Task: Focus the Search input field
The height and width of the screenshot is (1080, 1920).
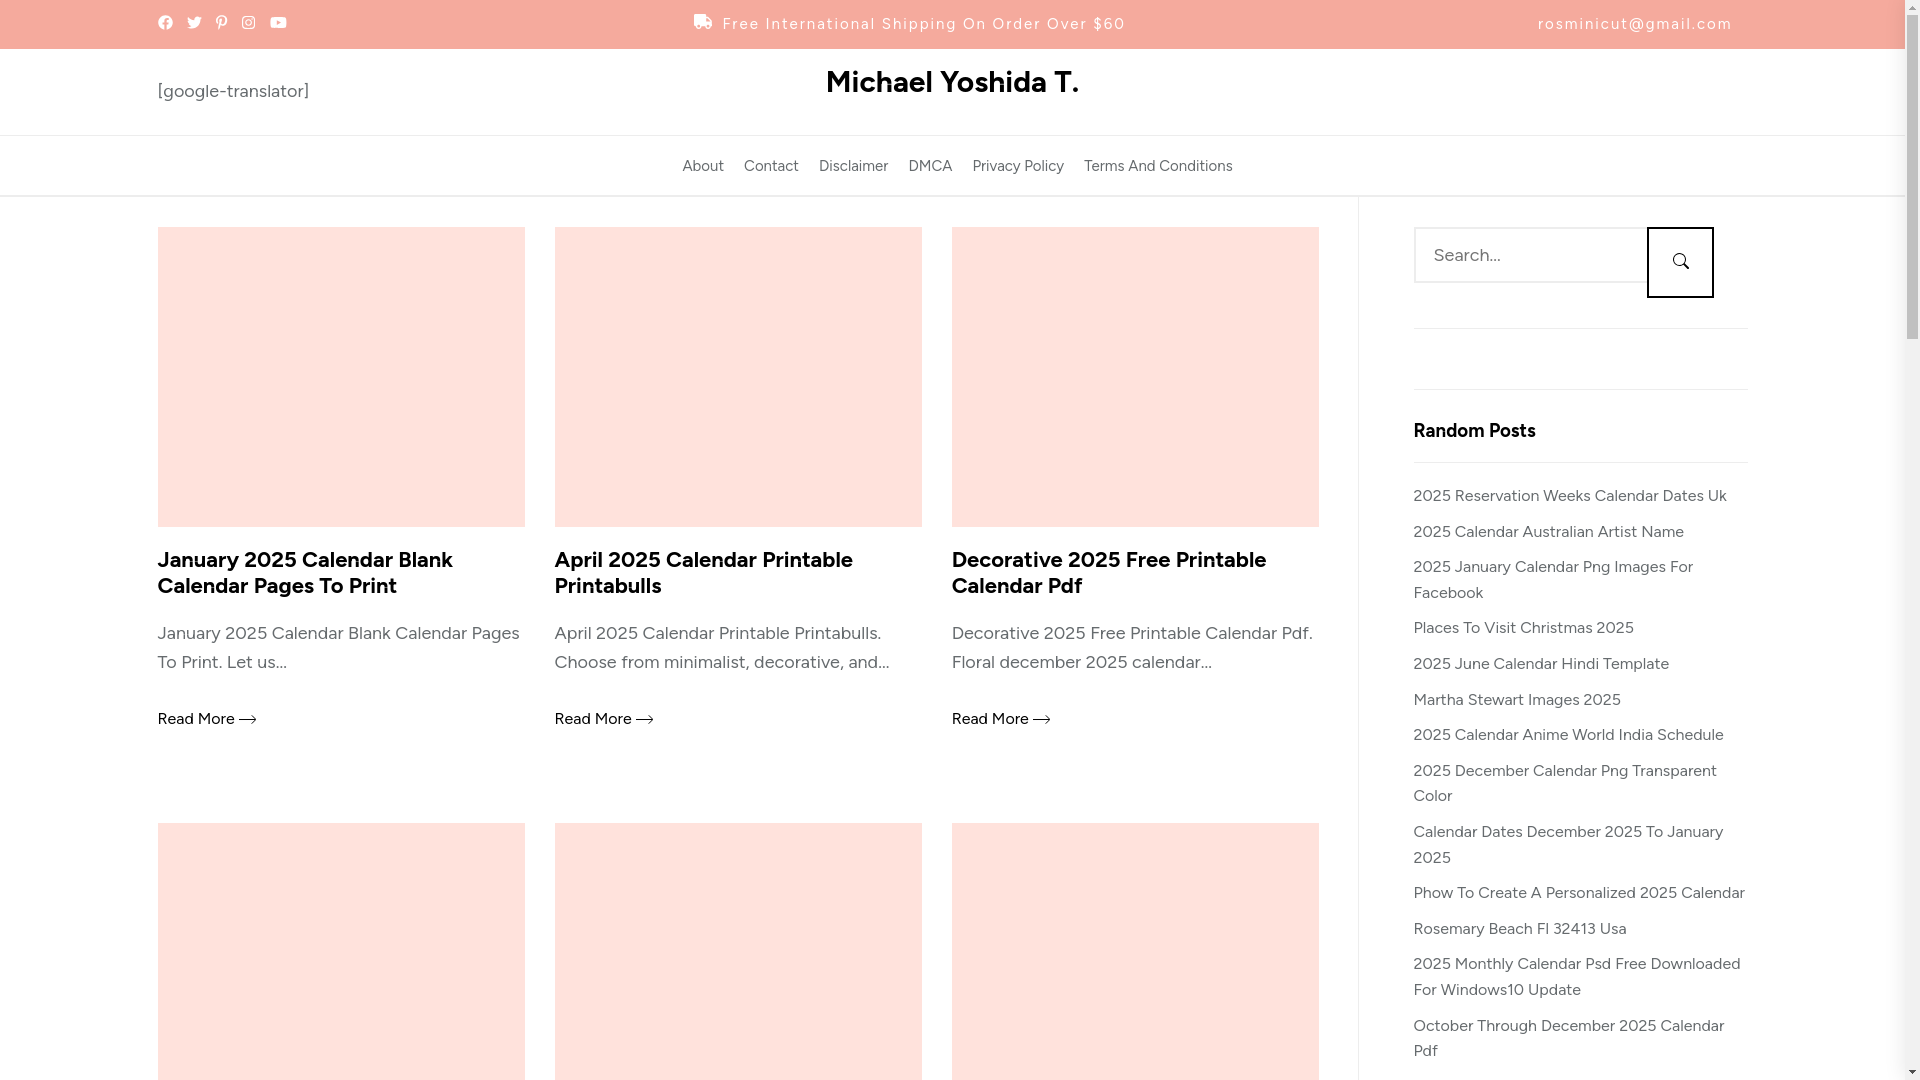Action: (x=1530, y=255)
